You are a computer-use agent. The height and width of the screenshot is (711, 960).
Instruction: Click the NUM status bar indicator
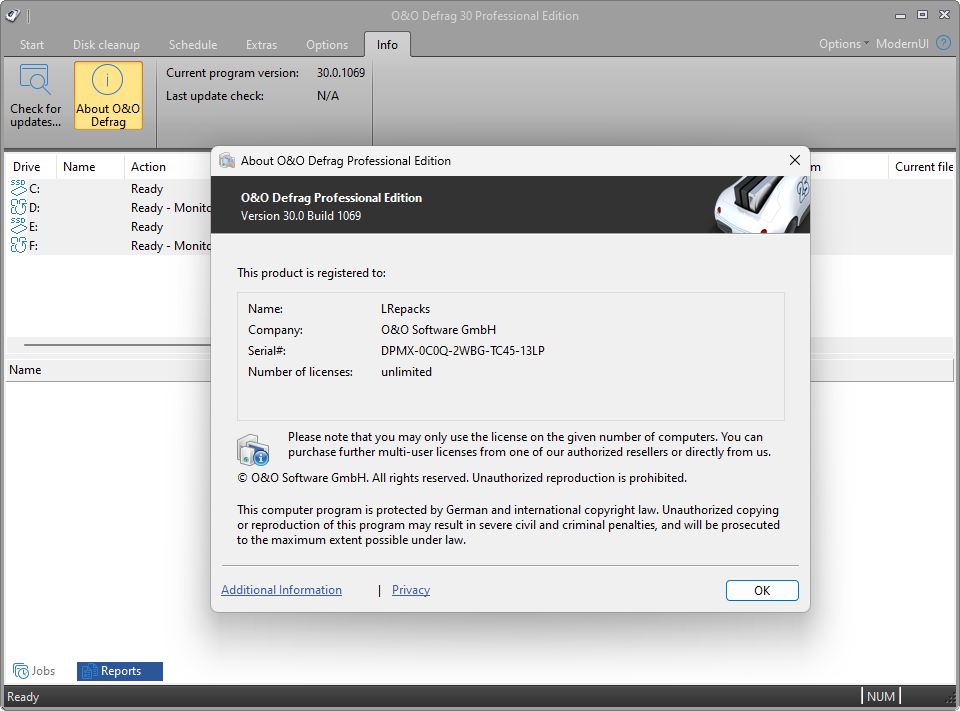tap(881, 696)
